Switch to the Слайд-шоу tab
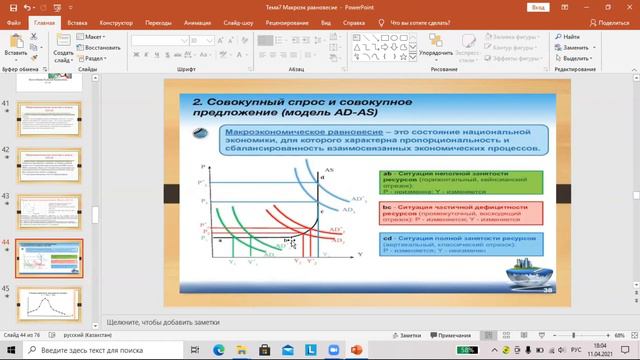 click(x=238, y=23)
